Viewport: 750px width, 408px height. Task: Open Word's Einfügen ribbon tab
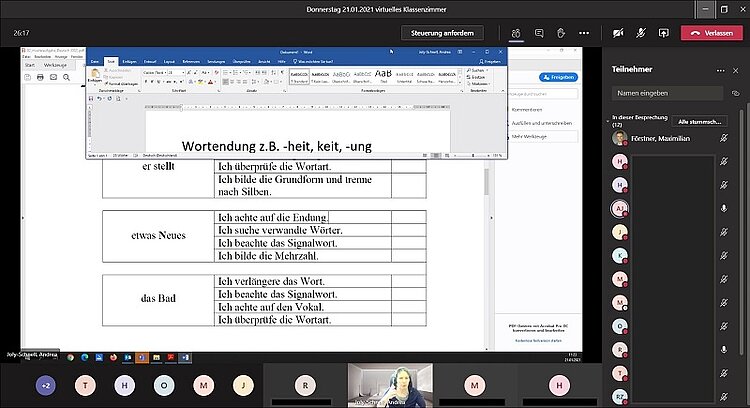pyautogui.click(x=131, y=61)
